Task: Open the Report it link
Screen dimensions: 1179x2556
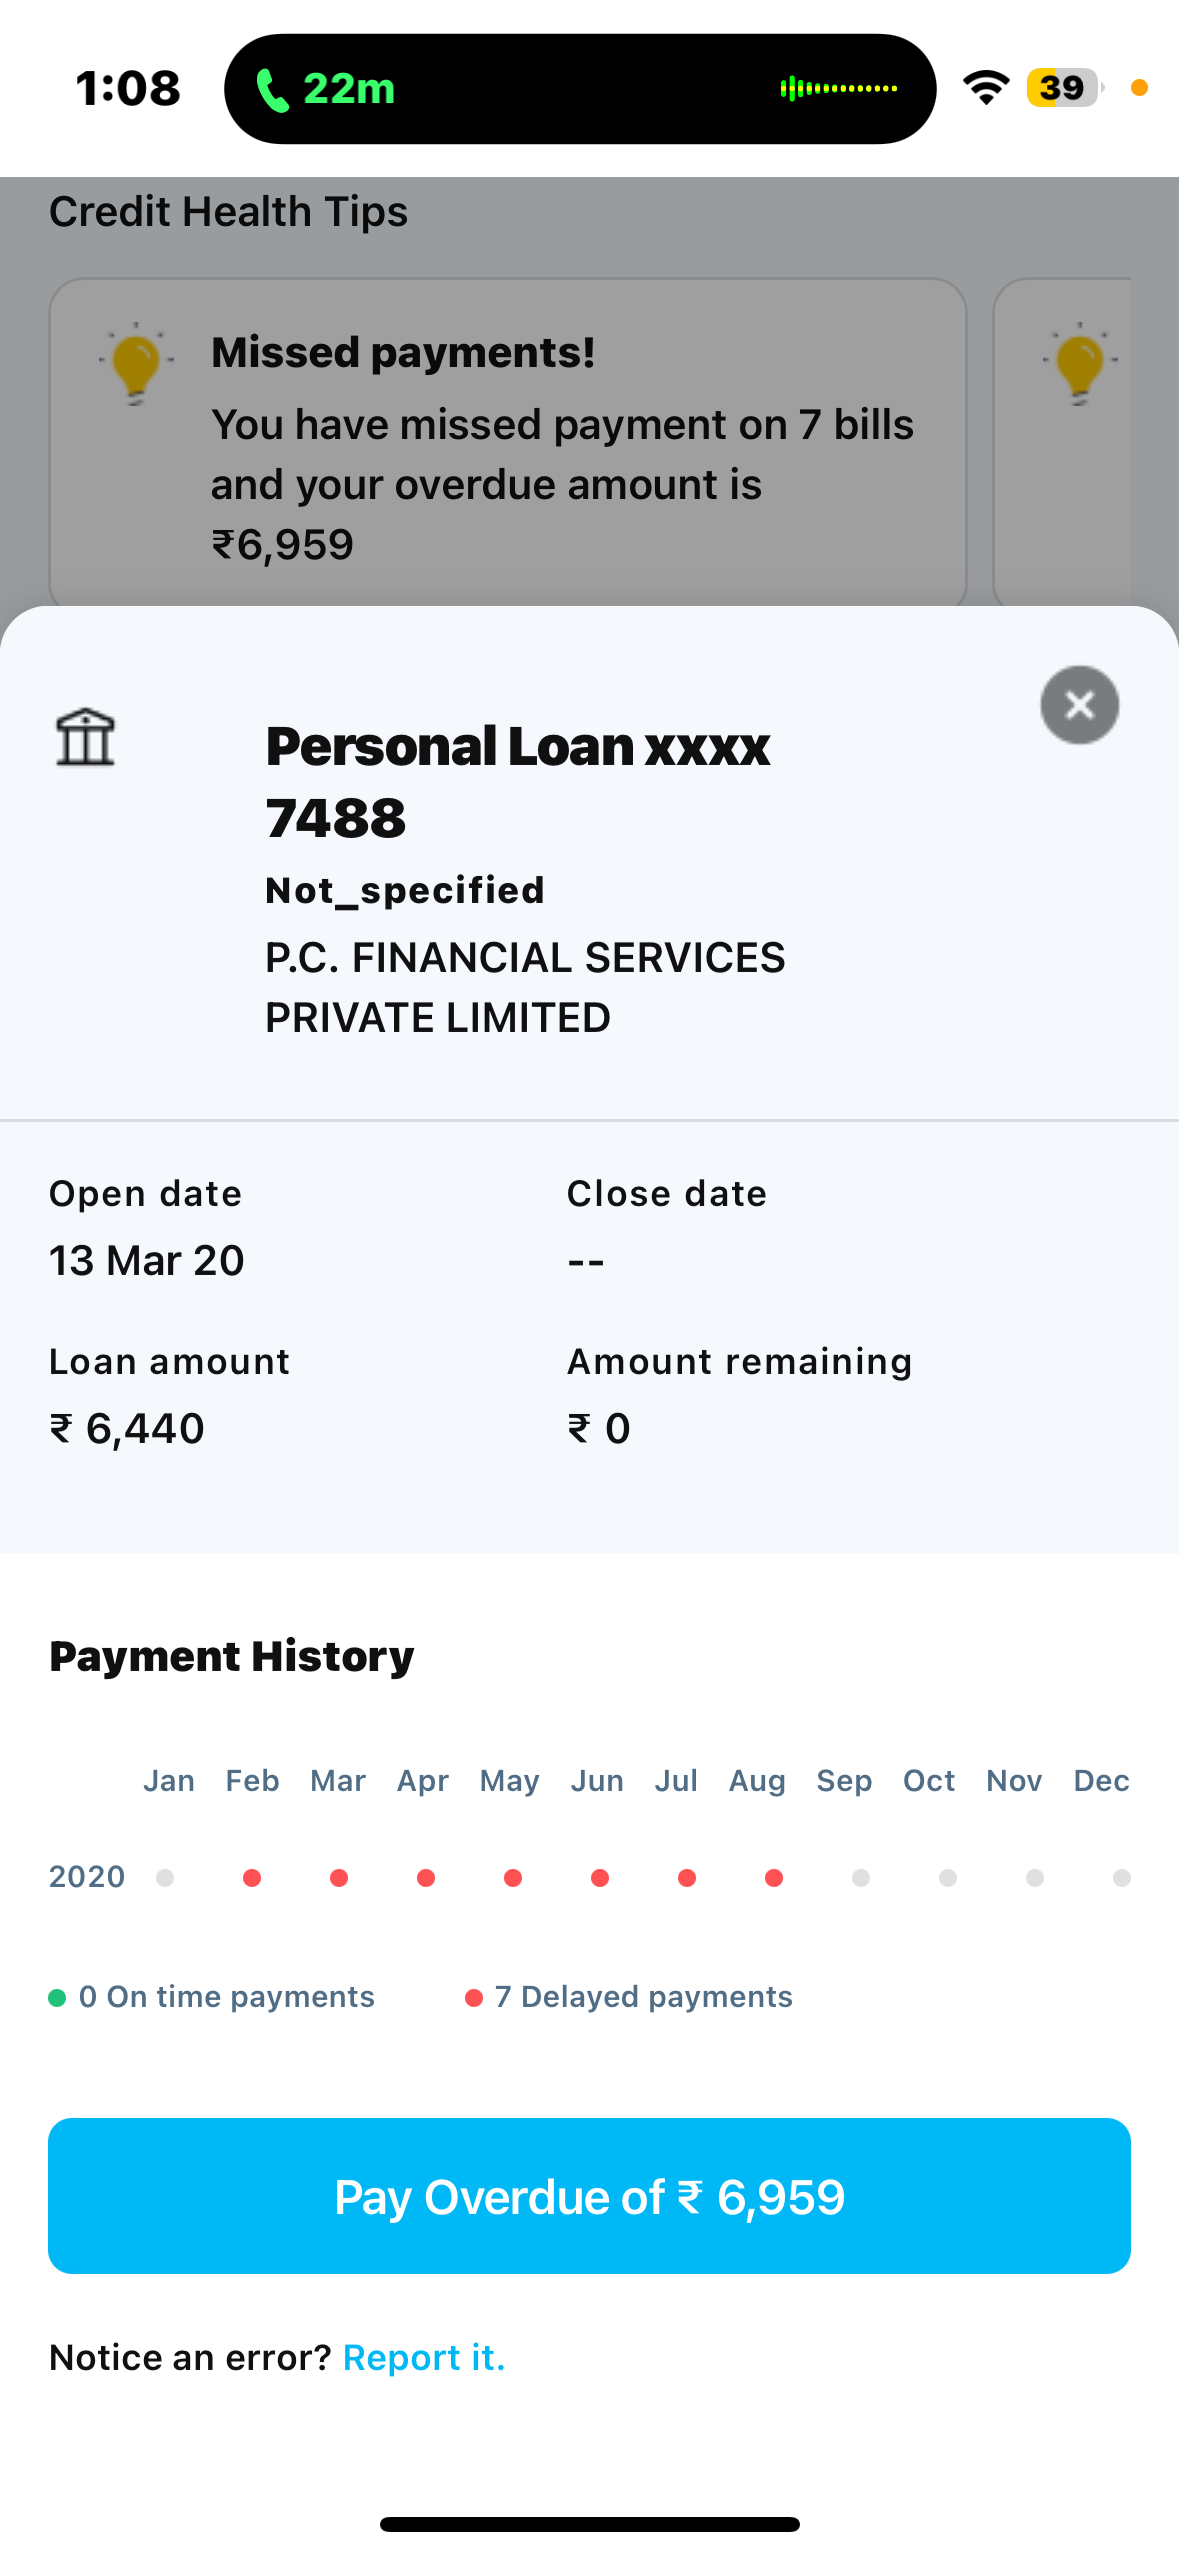Action: 423,2357
